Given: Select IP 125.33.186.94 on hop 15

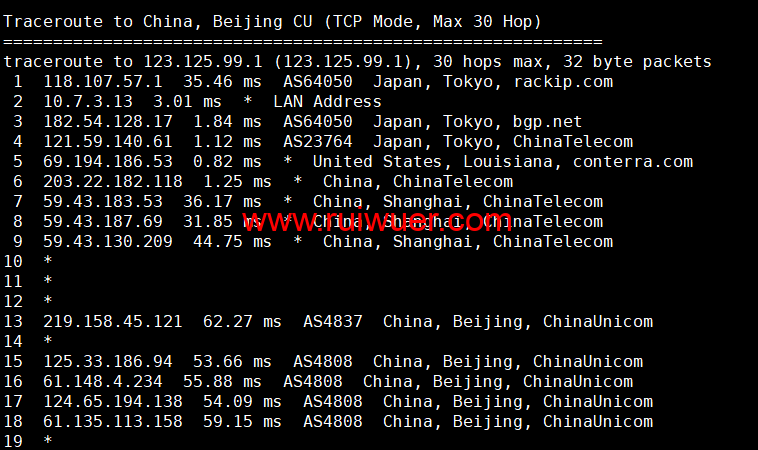Looking at the screenshot, I should (107, 362).
